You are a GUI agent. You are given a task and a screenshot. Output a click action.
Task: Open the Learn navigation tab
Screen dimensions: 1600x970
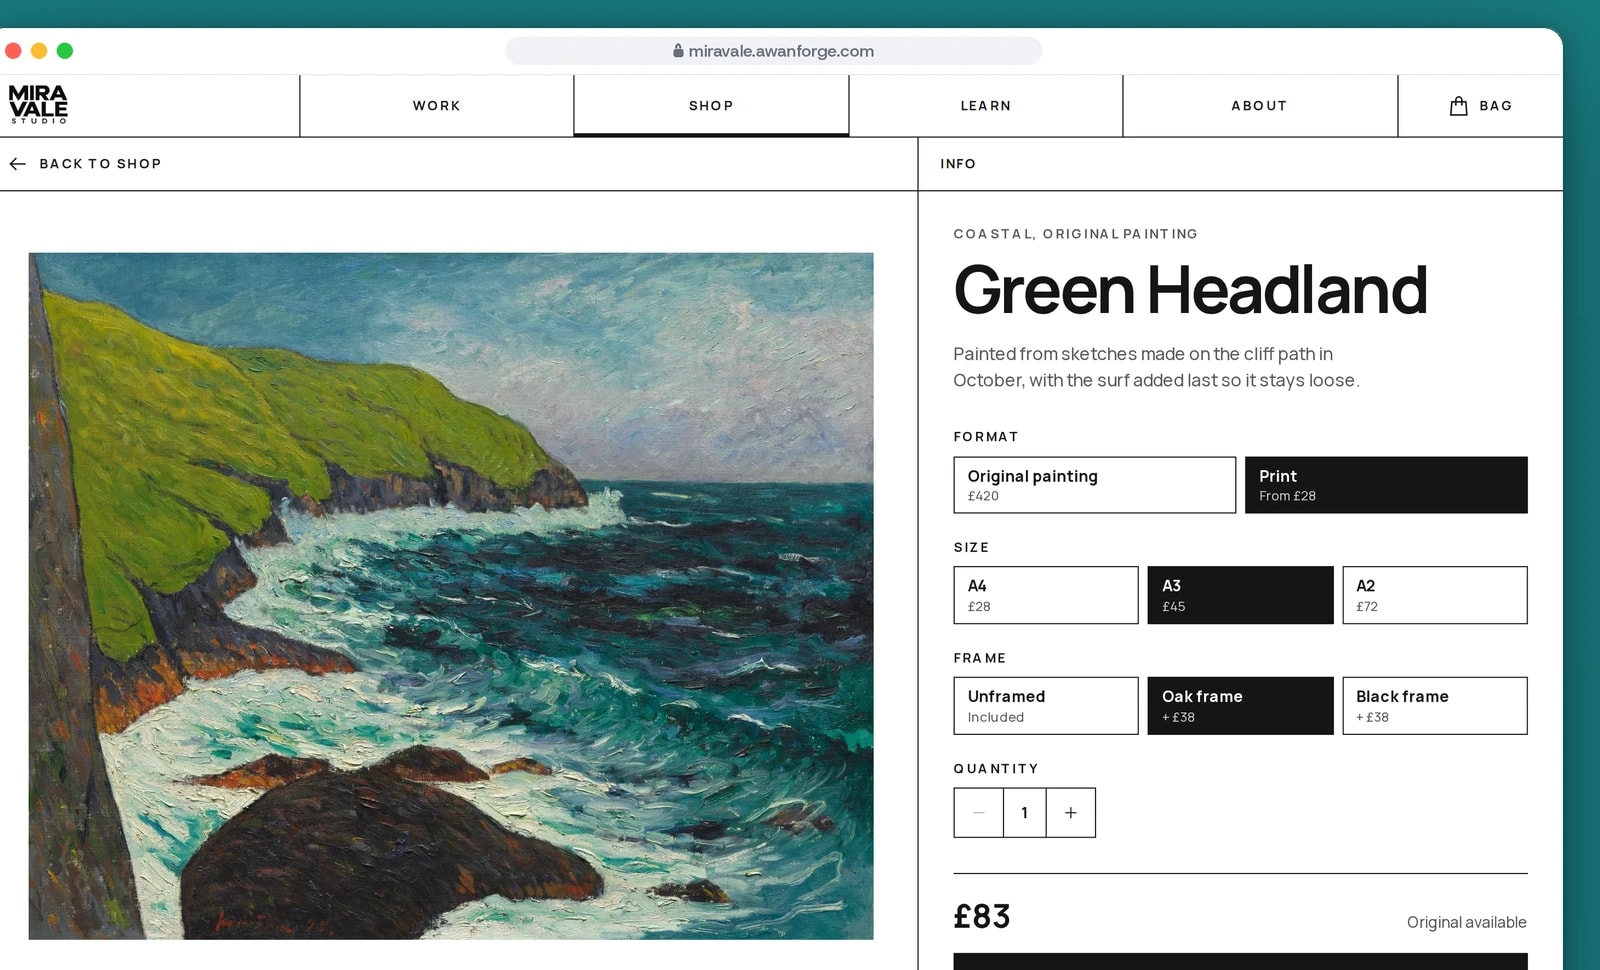pyautogui.click(x=986, y=105)
